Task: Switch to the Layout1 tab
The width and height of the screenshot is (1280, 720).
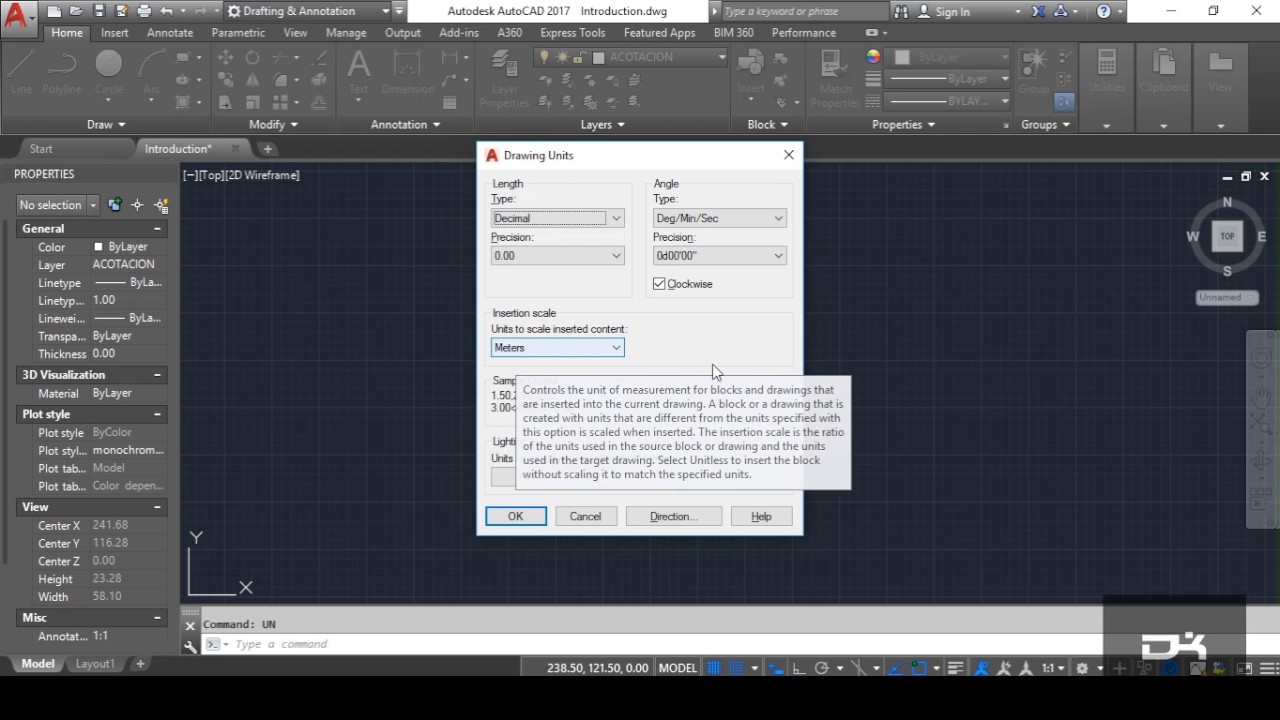Action: point(95,664)
